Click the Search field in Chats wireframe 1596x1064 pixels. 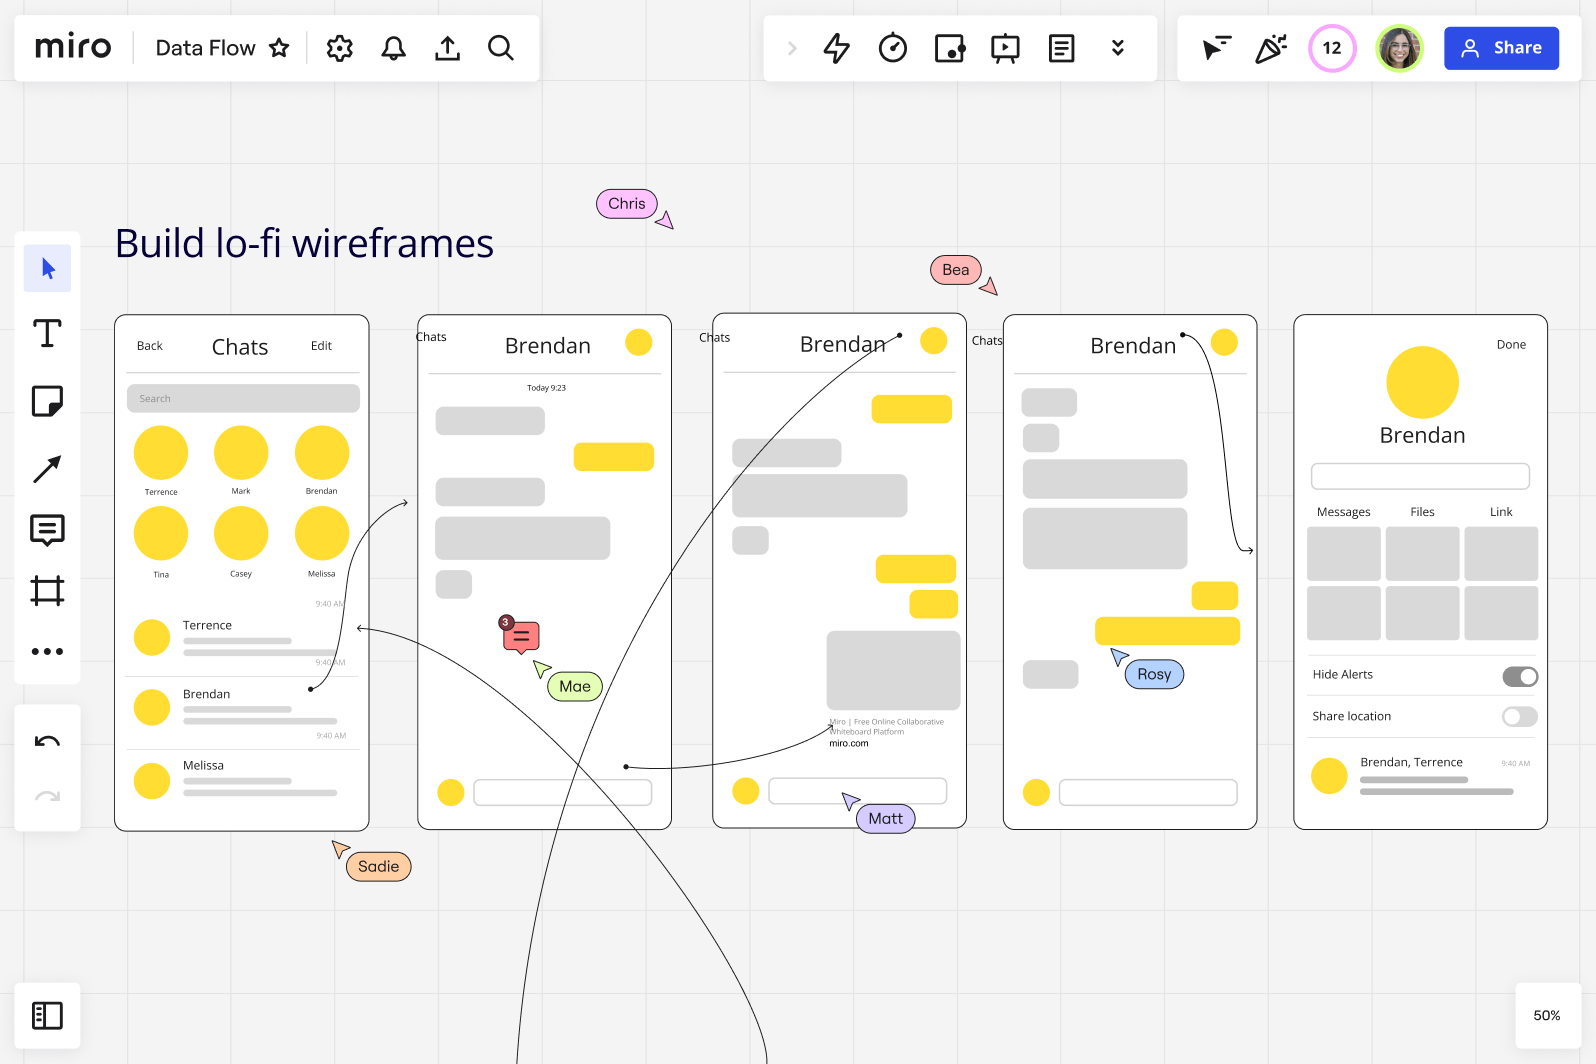pyautogui.click(x=243, y=399)
